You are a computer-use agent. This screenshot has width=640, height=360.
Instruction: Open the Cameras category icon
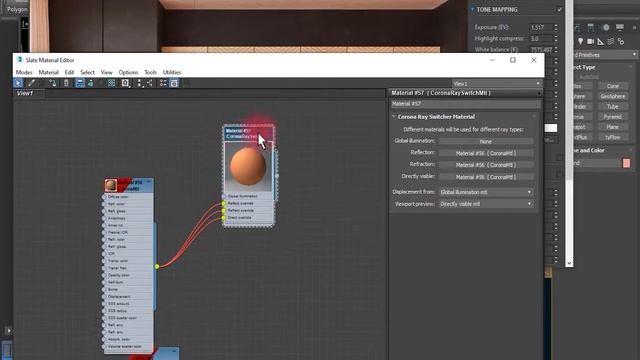(591, 41)
